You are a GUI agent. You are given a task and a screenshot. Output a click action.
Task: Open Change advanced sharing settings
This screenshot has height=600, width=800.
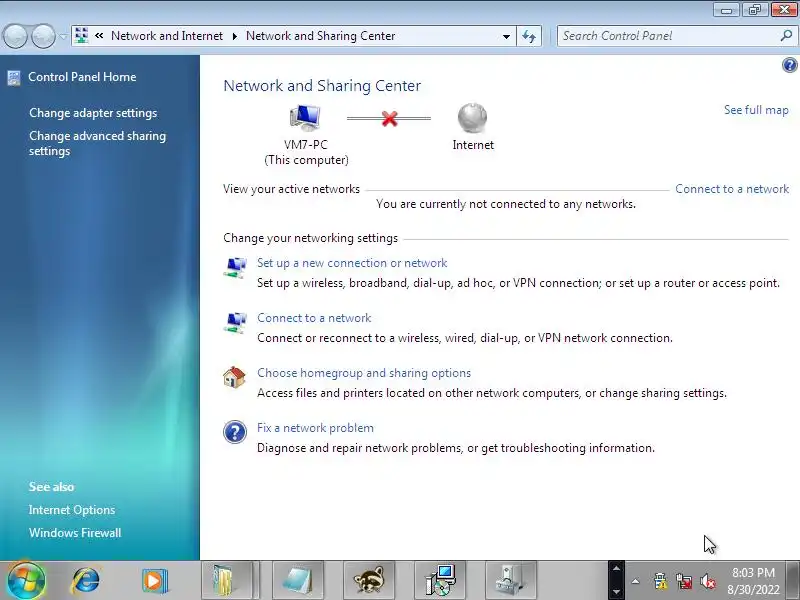pos(97,143)
